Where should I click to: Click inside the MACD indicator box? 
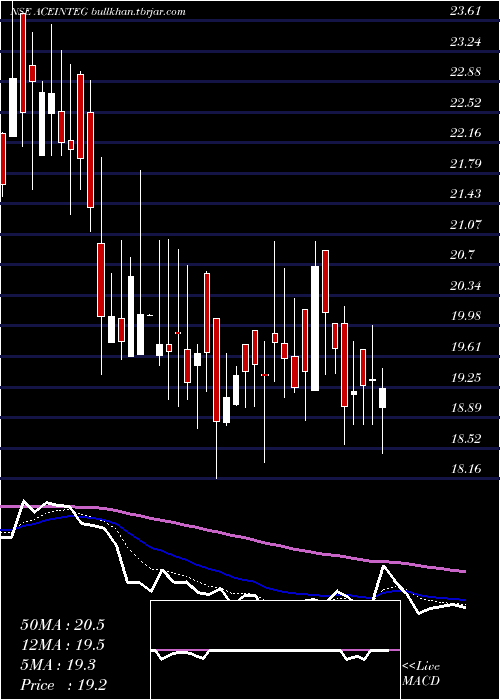pos(275,650)
